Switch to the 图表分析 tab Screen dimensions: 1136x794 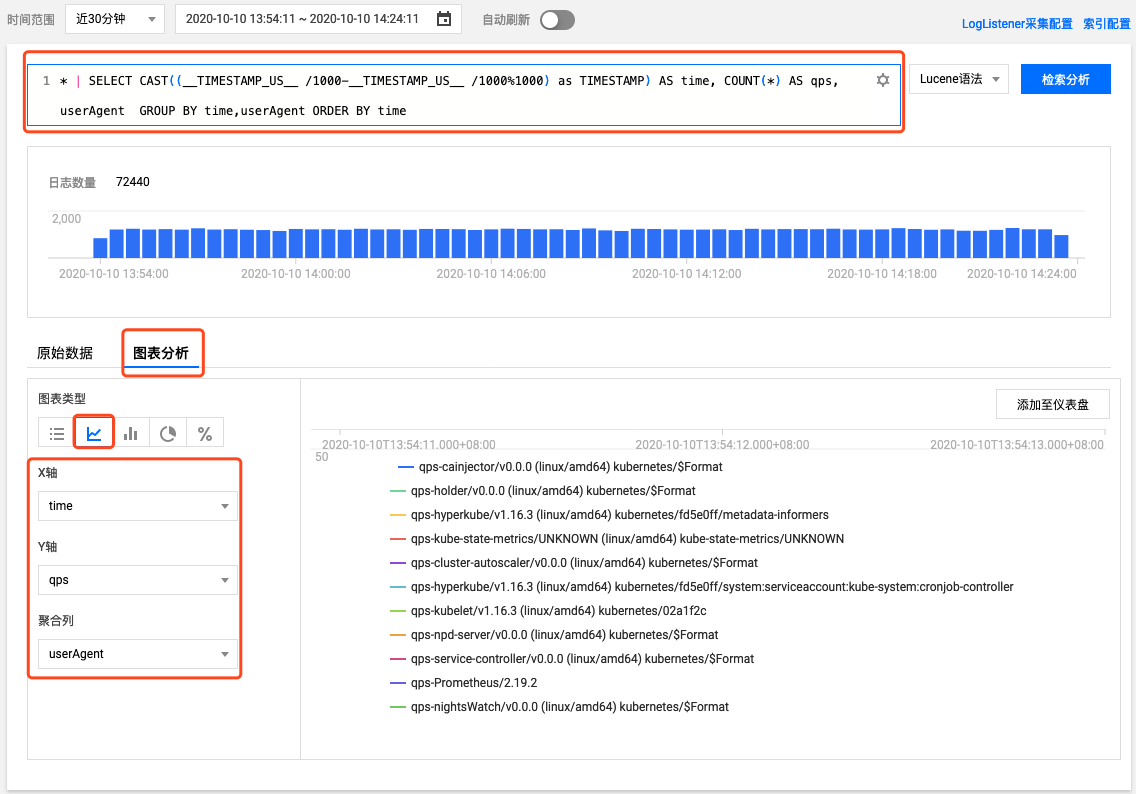(161, 353)
